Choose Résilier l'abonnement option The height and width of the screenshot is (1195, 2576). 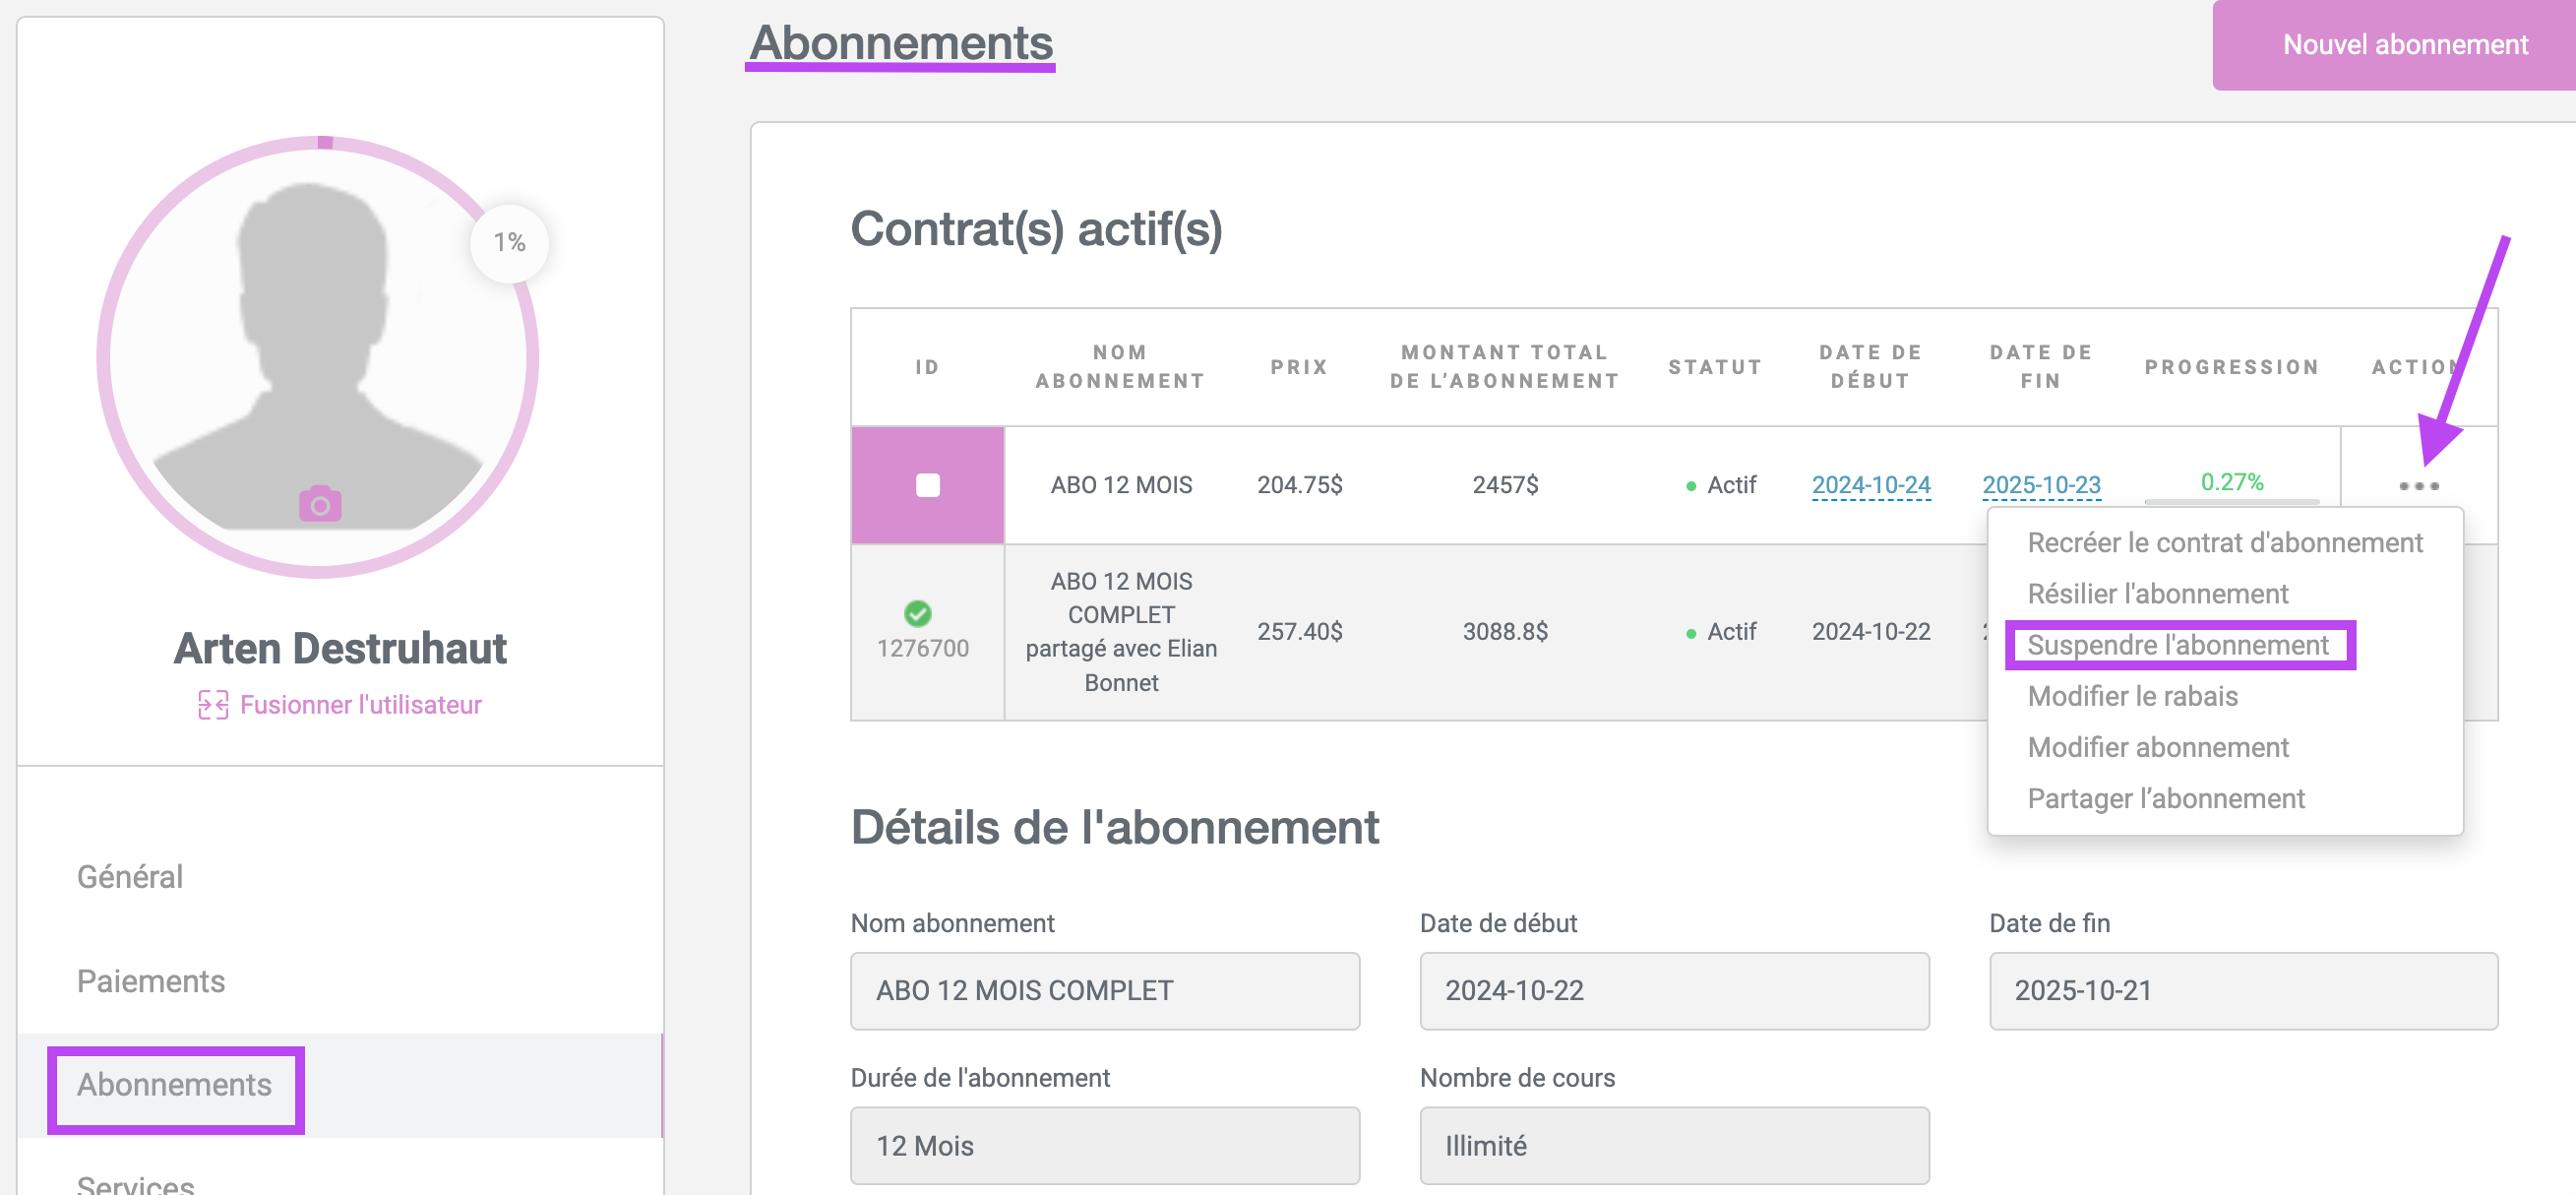2157,594
